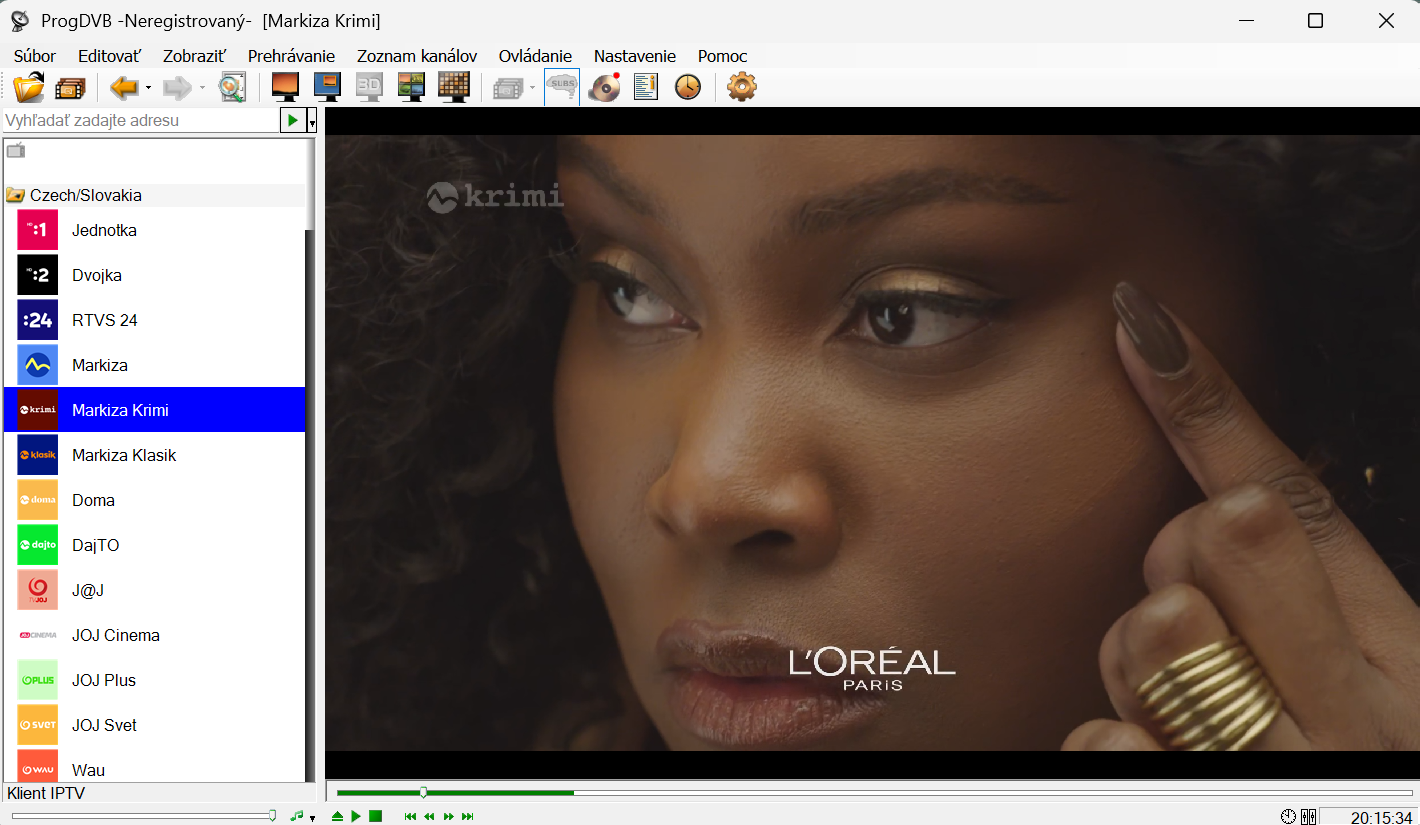Open the program guide list icon
This screenshot has width=1420, height=825.
point(646,88)
